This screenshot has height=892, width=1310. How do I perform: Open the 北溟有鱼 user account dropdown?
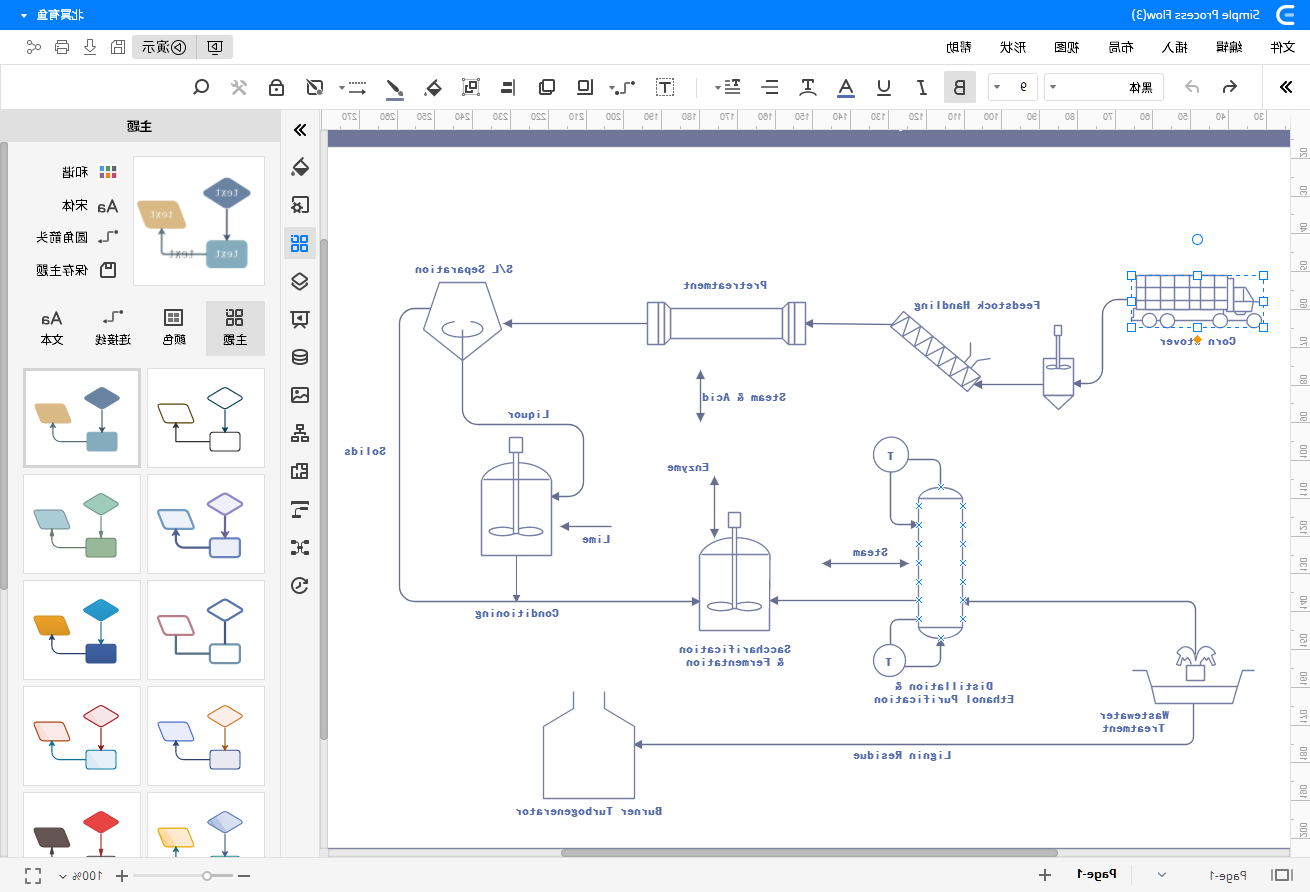point(52,15)
